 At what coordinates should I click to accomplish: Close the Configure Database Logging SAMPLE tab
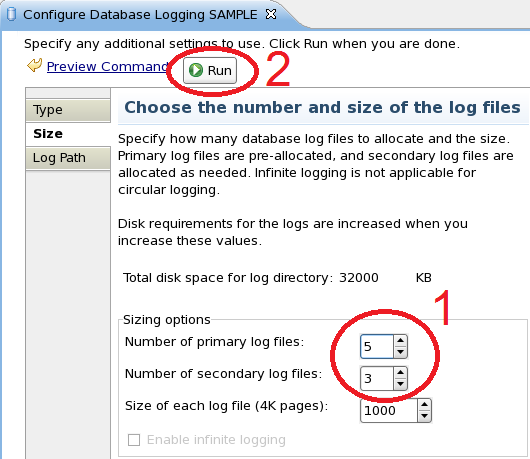[x=271, y=14]
